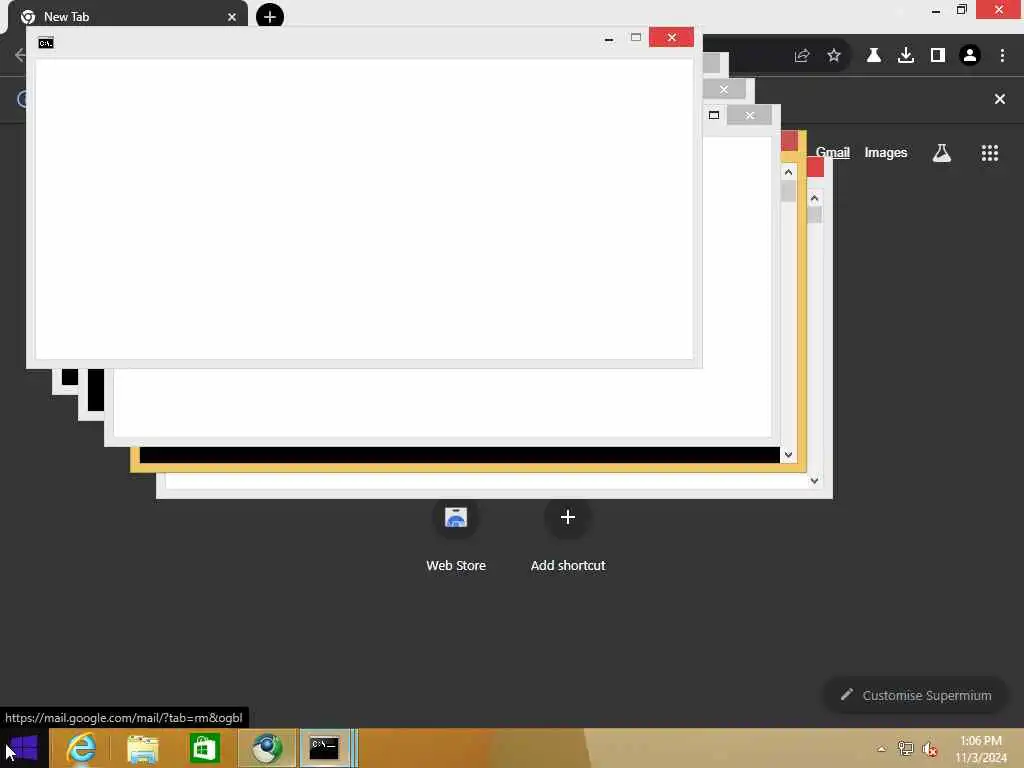Screen dimensions: 1024x768
Task: Launch Internet Explorer from the taskbar
Action: pyautogui.click(x=80, y=748)
